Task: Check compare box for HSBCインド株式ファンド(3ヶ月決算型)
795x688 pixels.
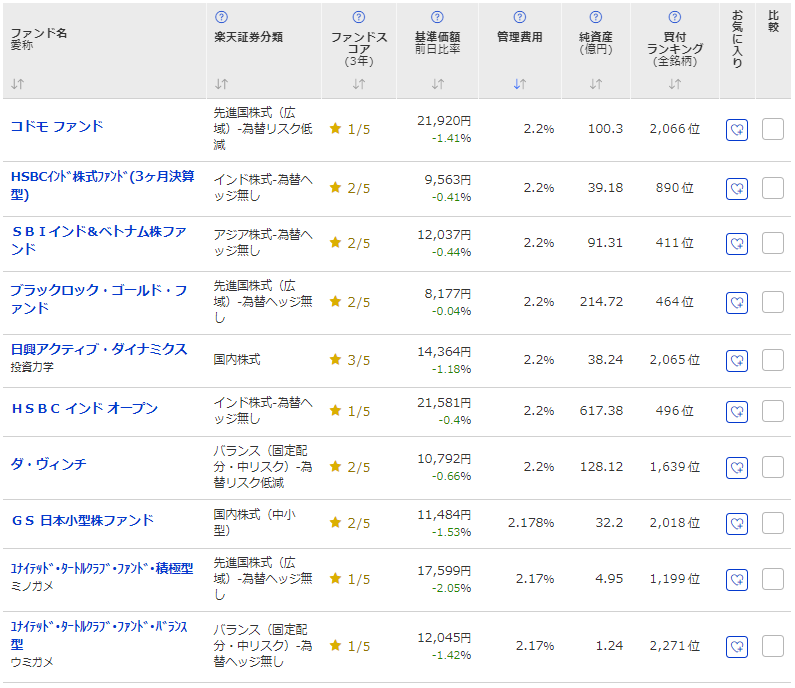Action: pos(773,188)
